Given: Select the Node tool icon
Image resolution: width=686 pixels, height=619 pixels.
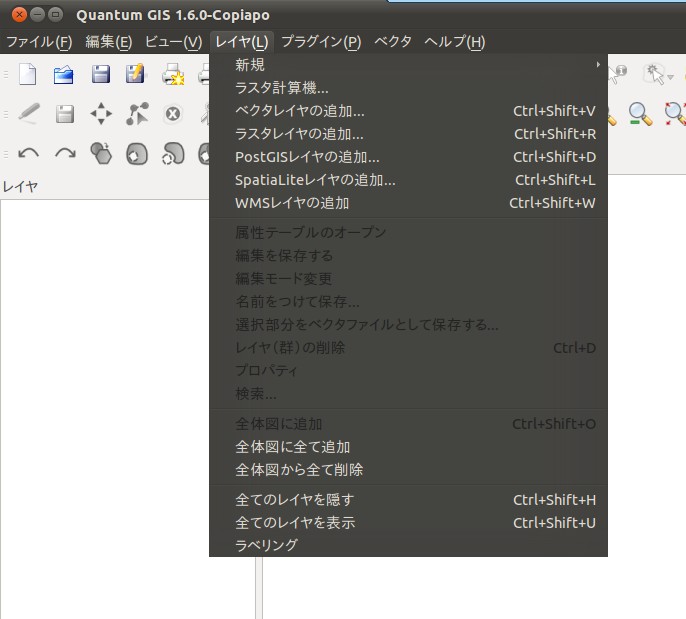Looking at the screenshot, I should pyautogui.click(x=137, y=114).
